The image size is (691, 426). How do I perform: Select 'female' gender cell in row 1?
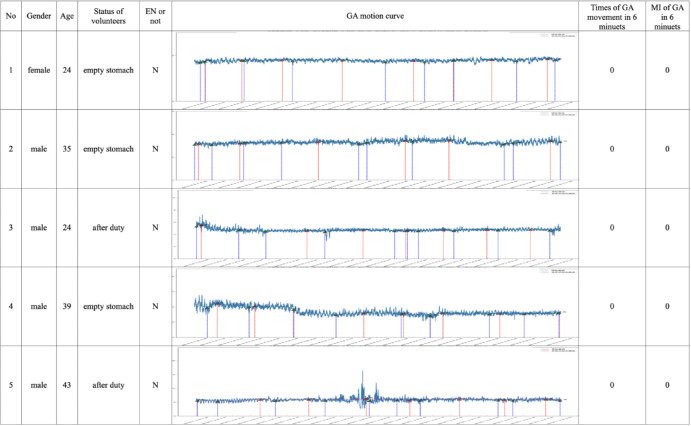tap(39, 70)
